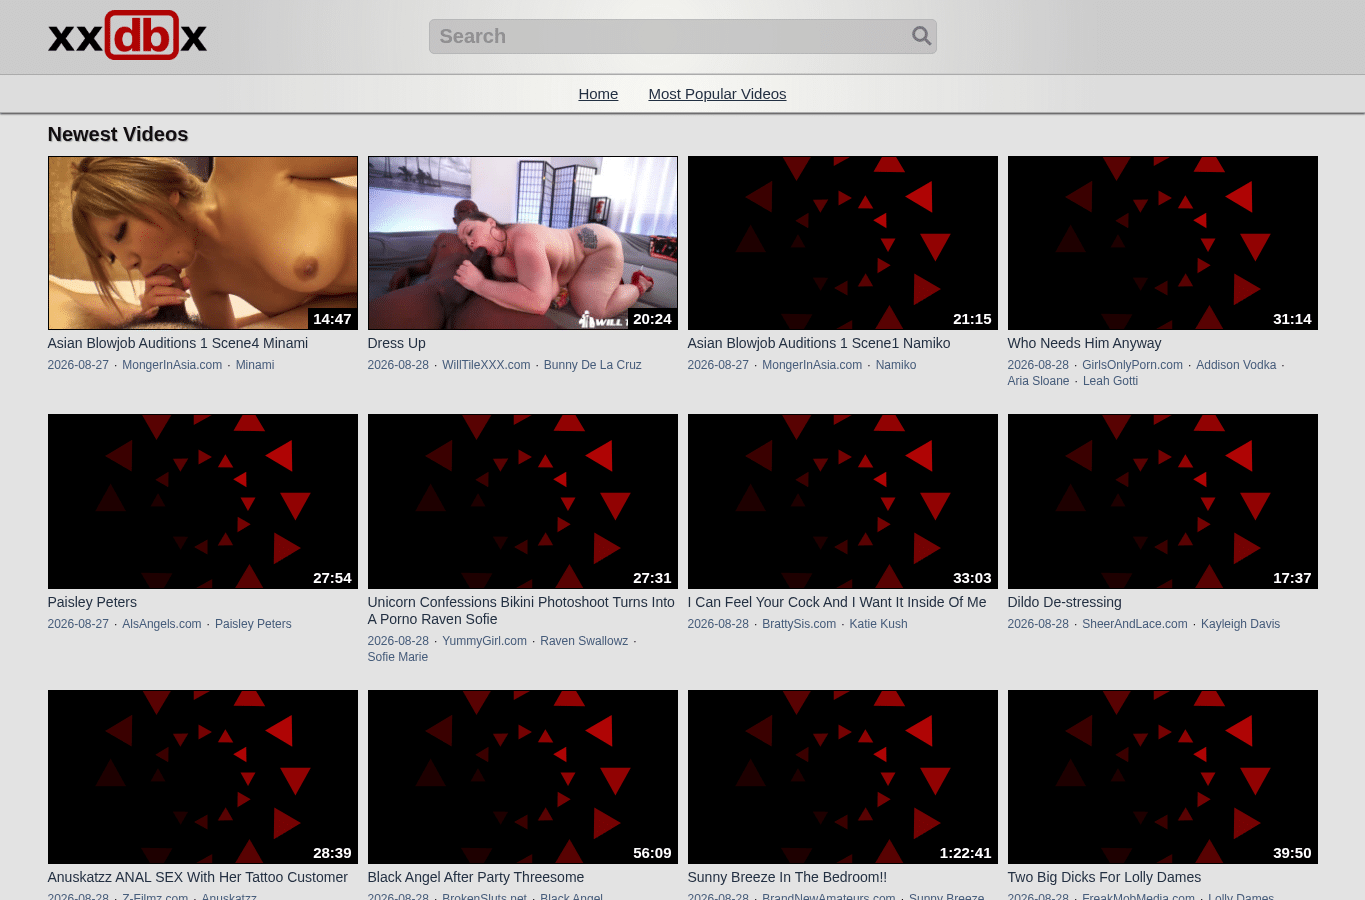Go to the Home page link
The image size is (1365, 900).
coord(598,94)
